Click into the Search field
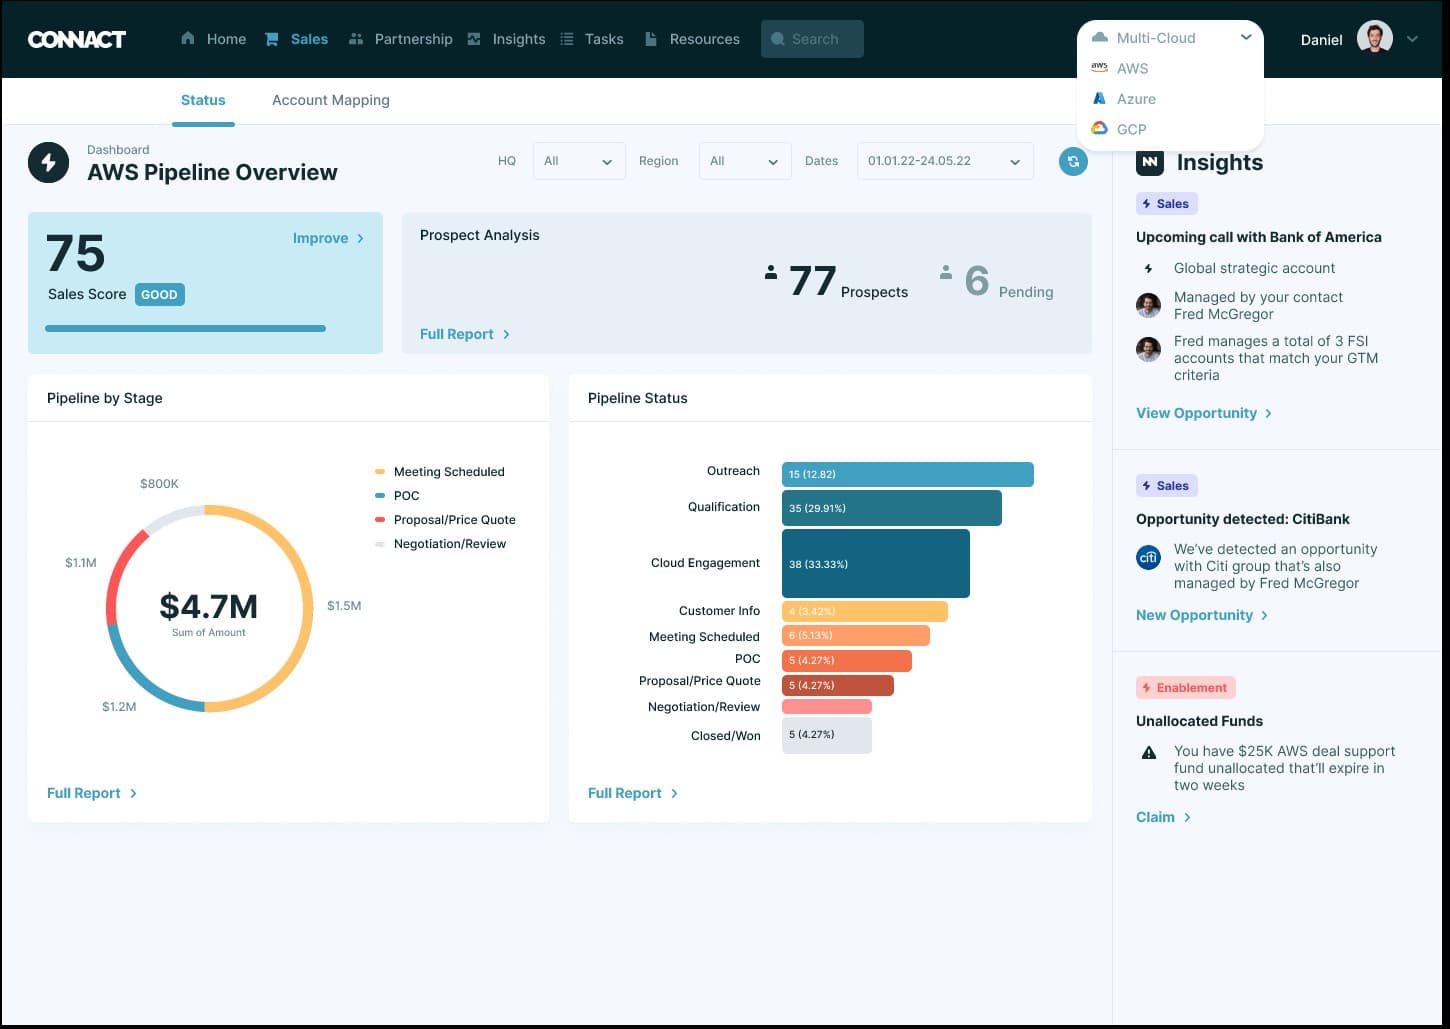Image resolution: width=1450 pixels, height=1029 pixels. coord(812,39)
